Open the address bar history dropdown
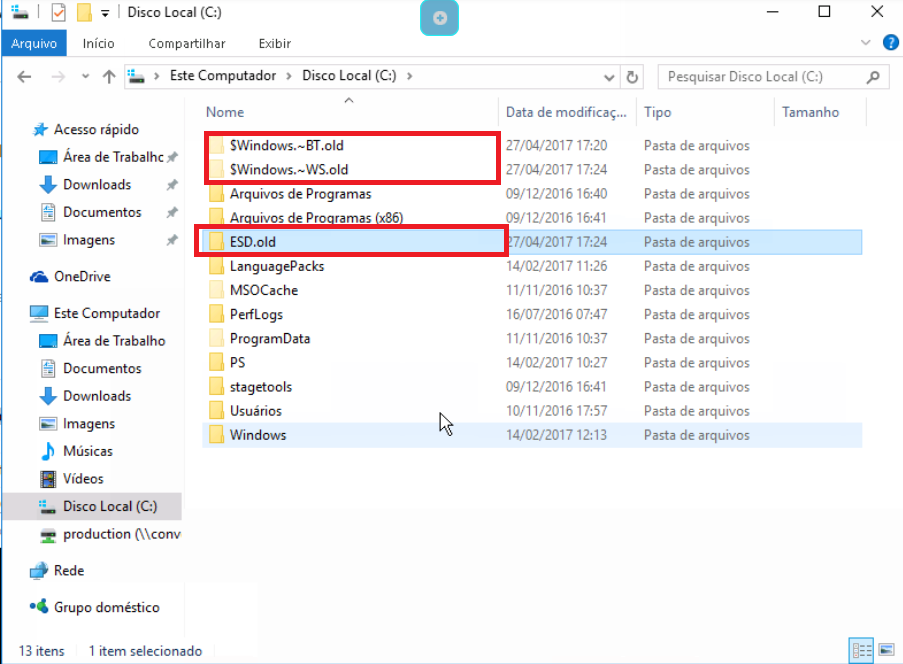This screenshot has height=664, width=903. (x=609, y=77)
